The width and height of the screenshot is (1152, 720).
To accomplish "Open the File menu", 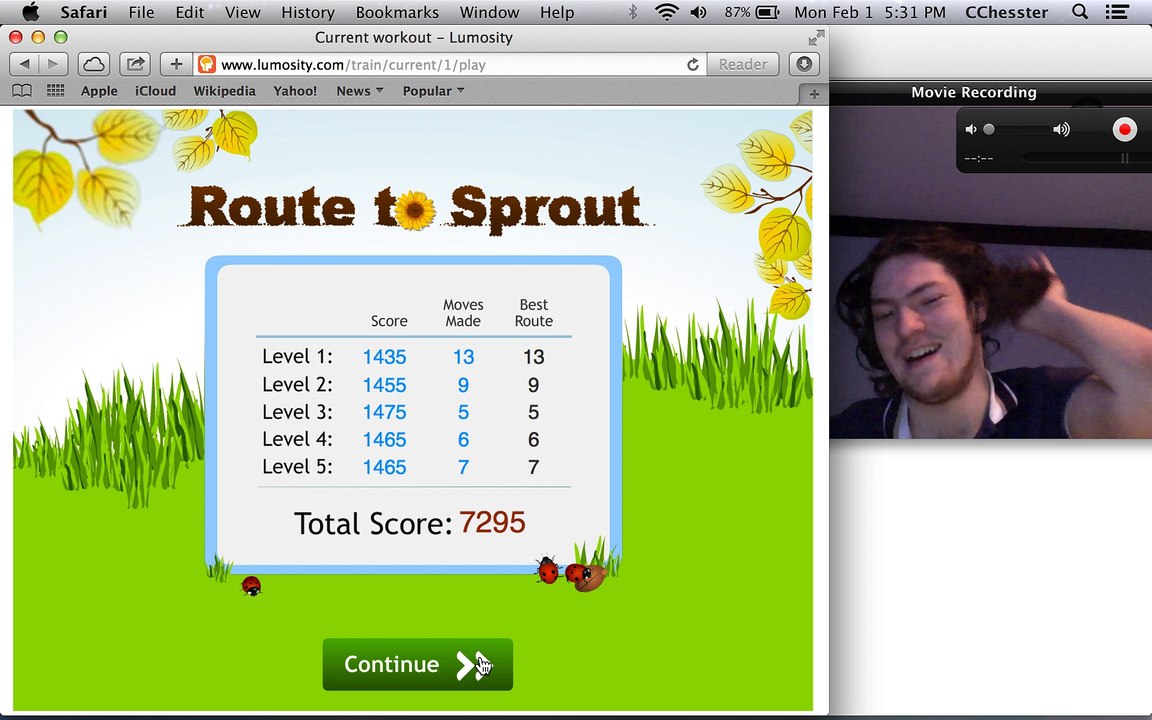I will click(141, 12).
